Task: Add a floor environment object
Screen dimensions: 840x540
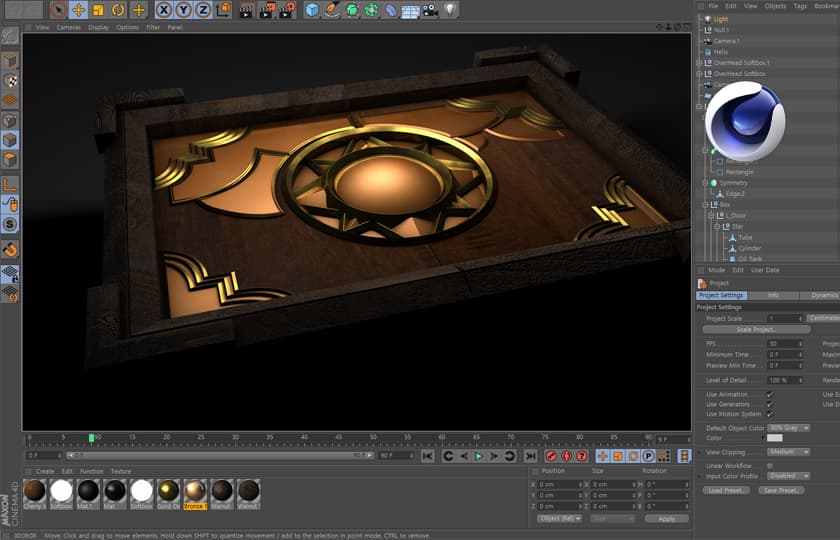Action: 410,11
